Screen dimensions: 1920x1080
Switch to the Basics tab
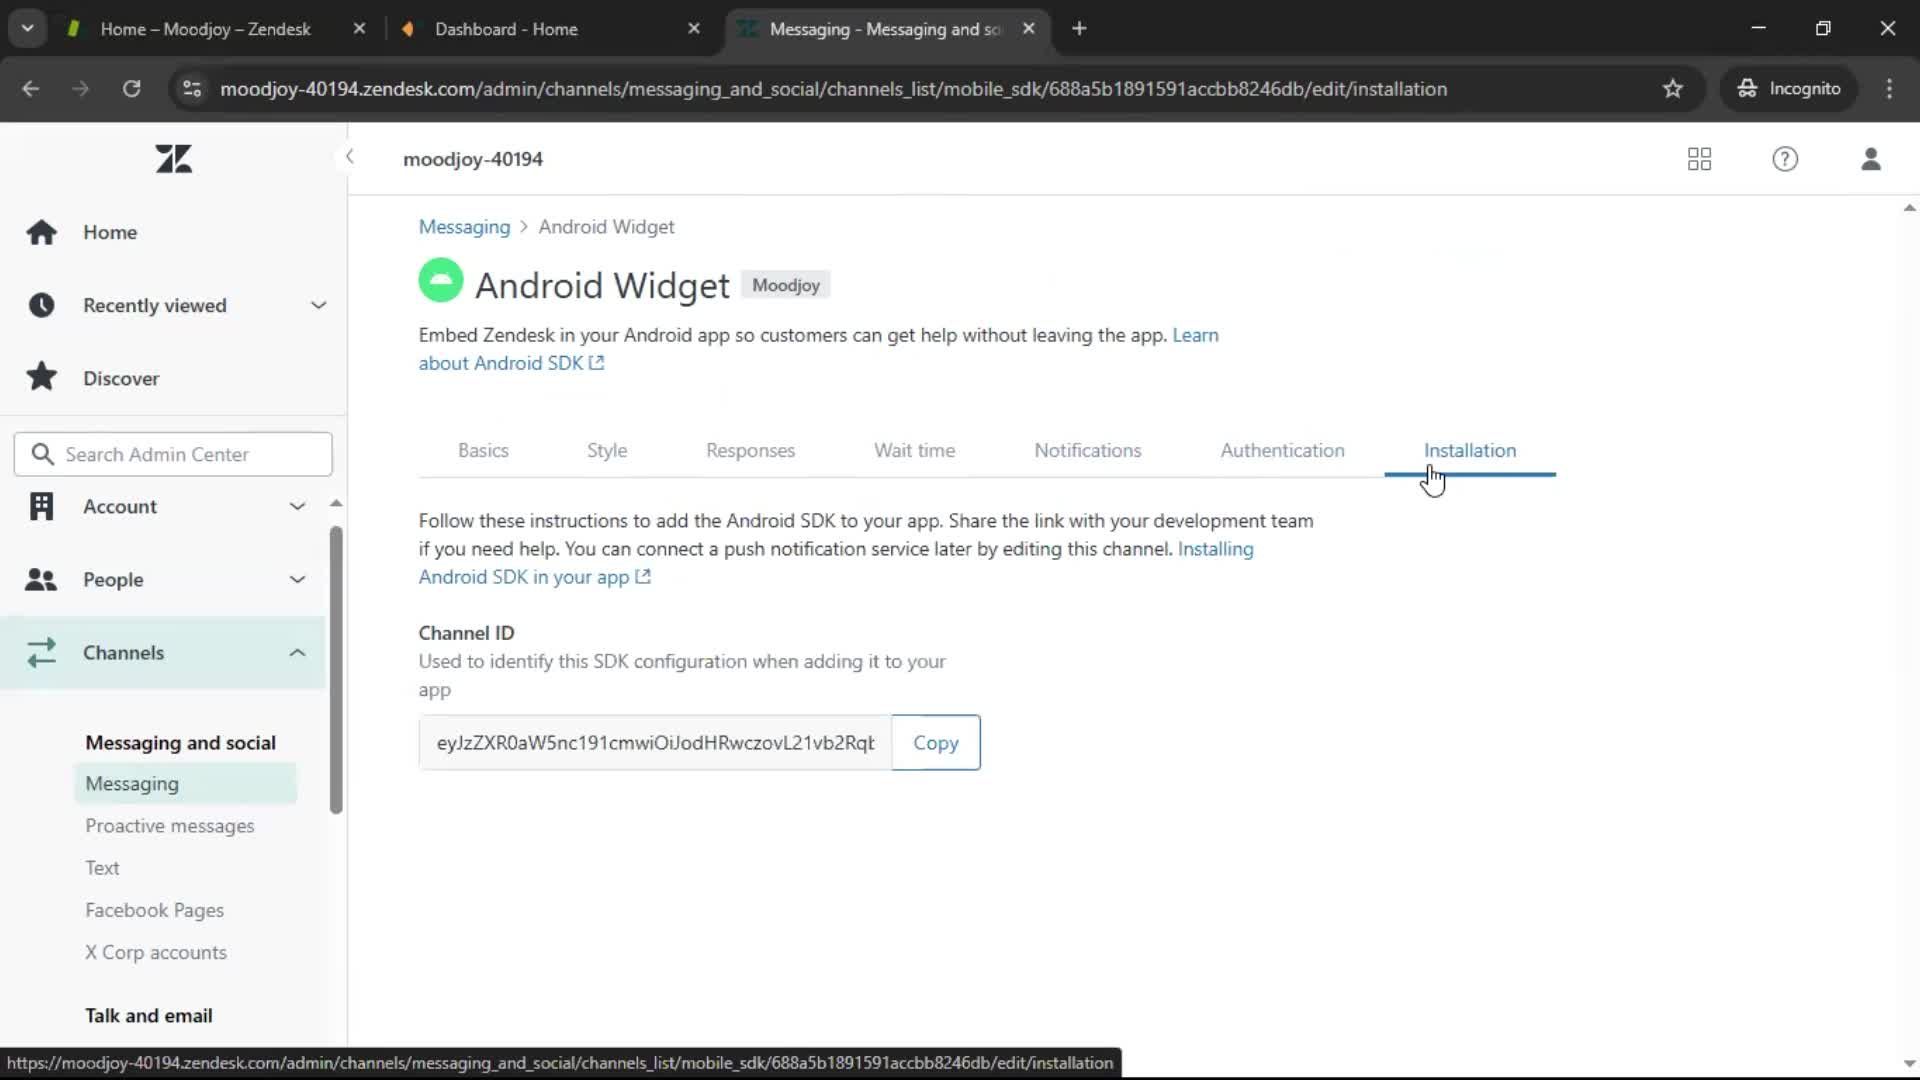tap(483, 450)
